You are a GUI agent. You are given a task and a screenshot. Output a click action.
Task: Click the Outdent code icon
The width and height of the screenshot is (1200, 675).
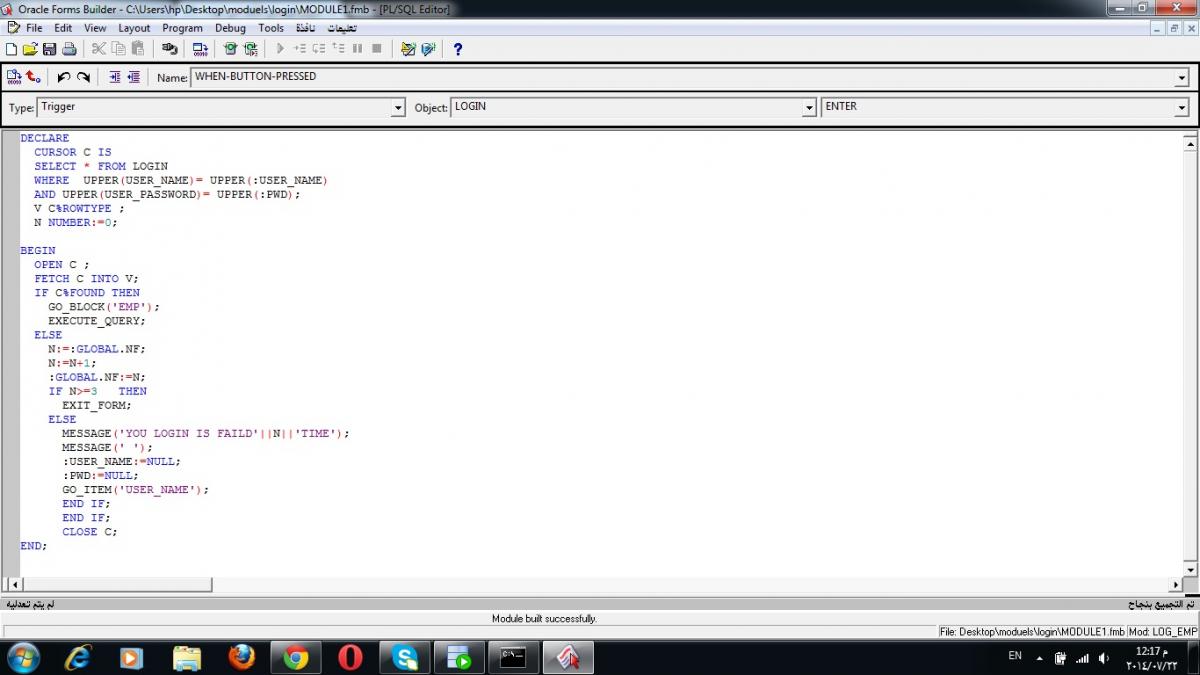coord(133,77)
